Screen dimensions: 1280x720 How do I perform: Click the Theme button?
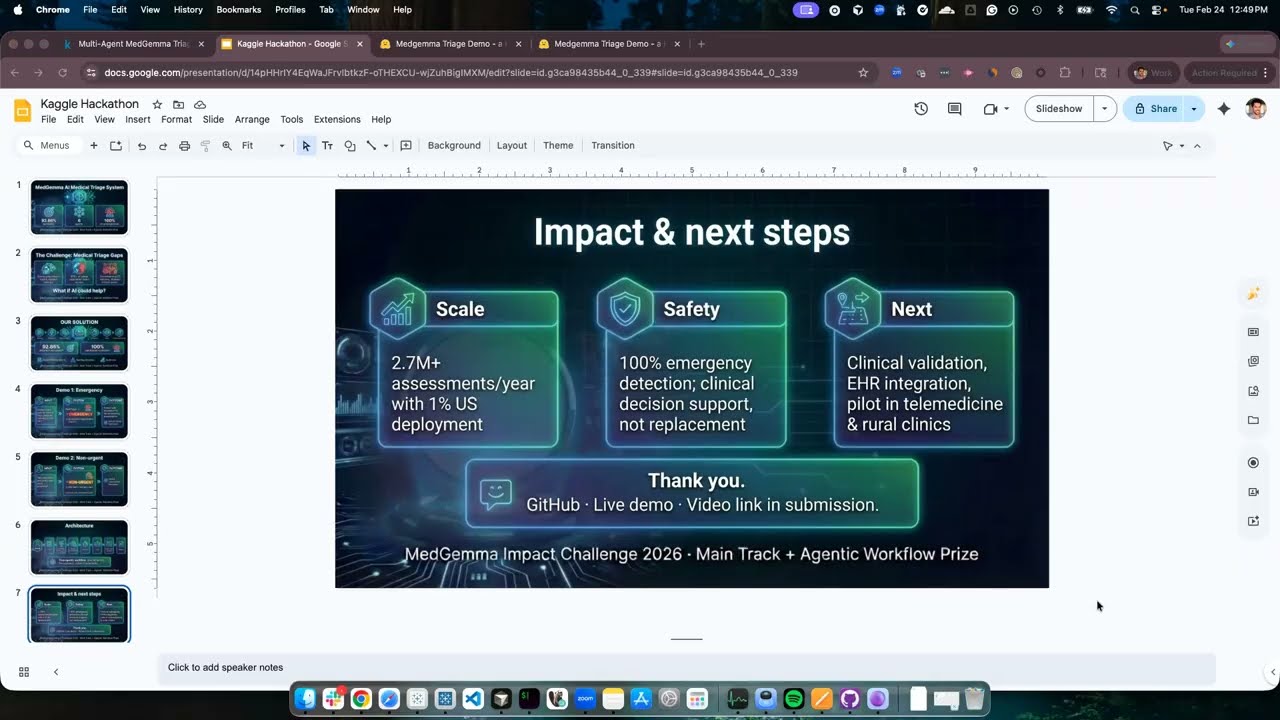click(x=558, y=145)
